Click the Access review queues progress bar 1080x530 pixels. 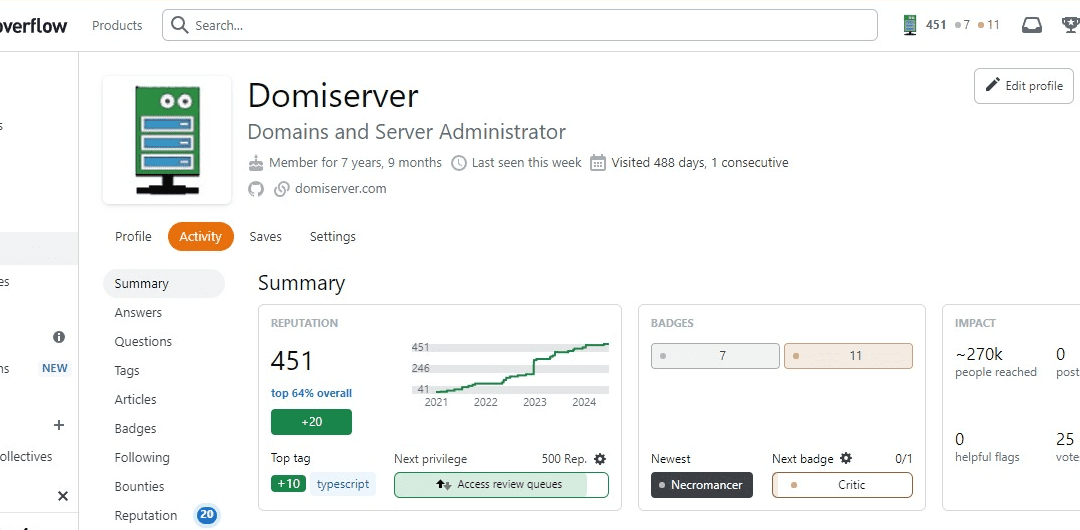click(501, 485)
